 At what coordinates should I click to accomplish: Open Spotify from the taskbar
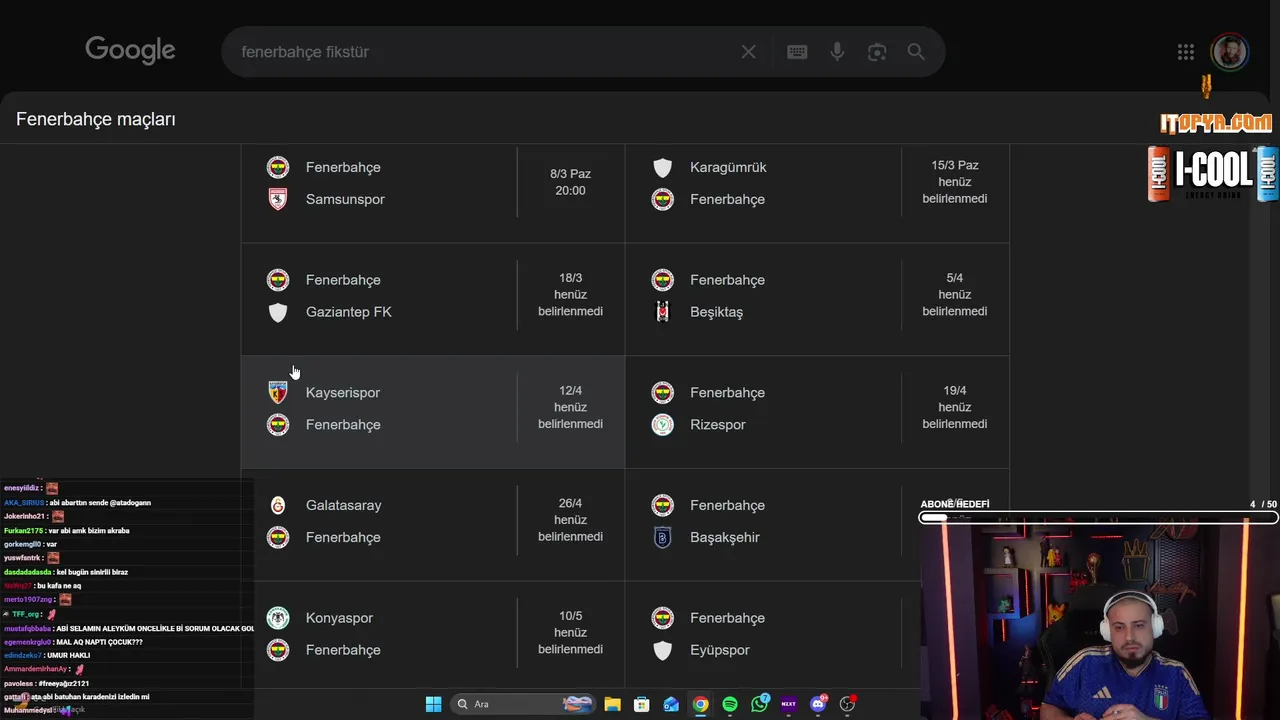pyautogui.click(x=730, y=704)
